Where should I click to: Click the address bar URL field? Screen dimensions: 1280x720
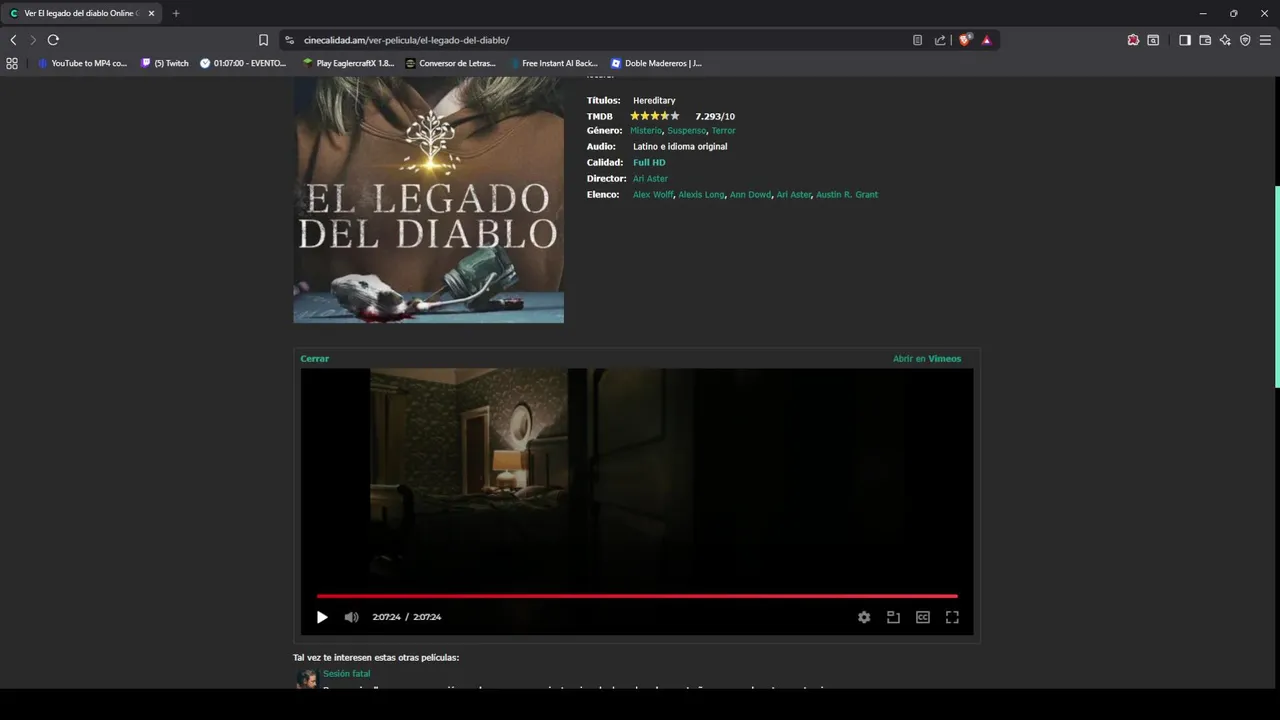(x=600, y=40)
